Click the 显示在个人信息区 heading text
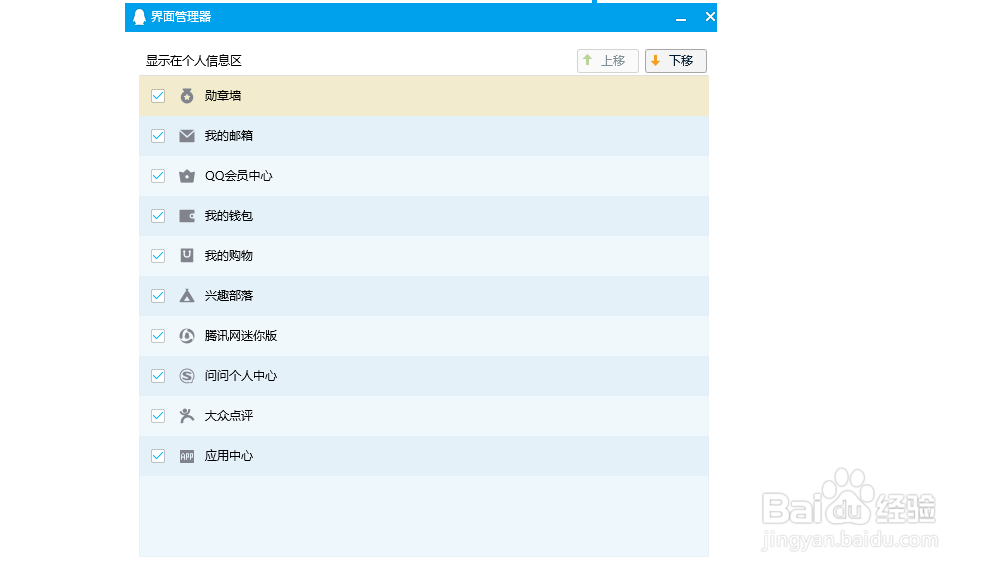Viewport: 993px width, 574px height. click(194, 61)
